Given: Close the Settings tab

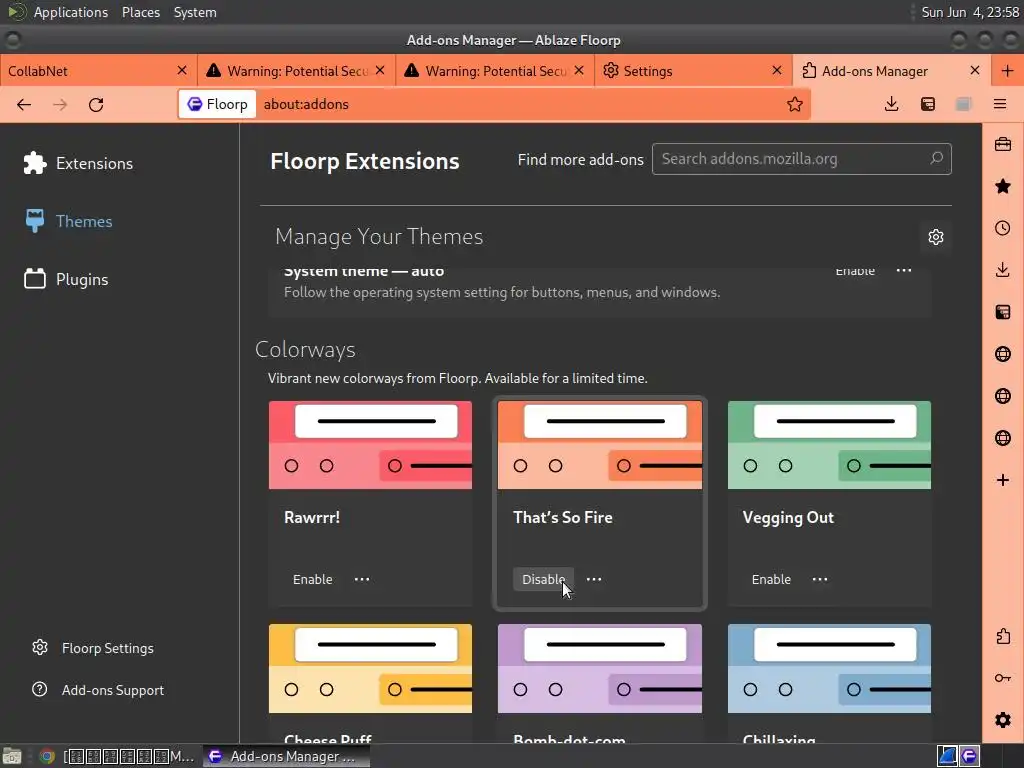Looking at the screenshot, I should point(777,71).
